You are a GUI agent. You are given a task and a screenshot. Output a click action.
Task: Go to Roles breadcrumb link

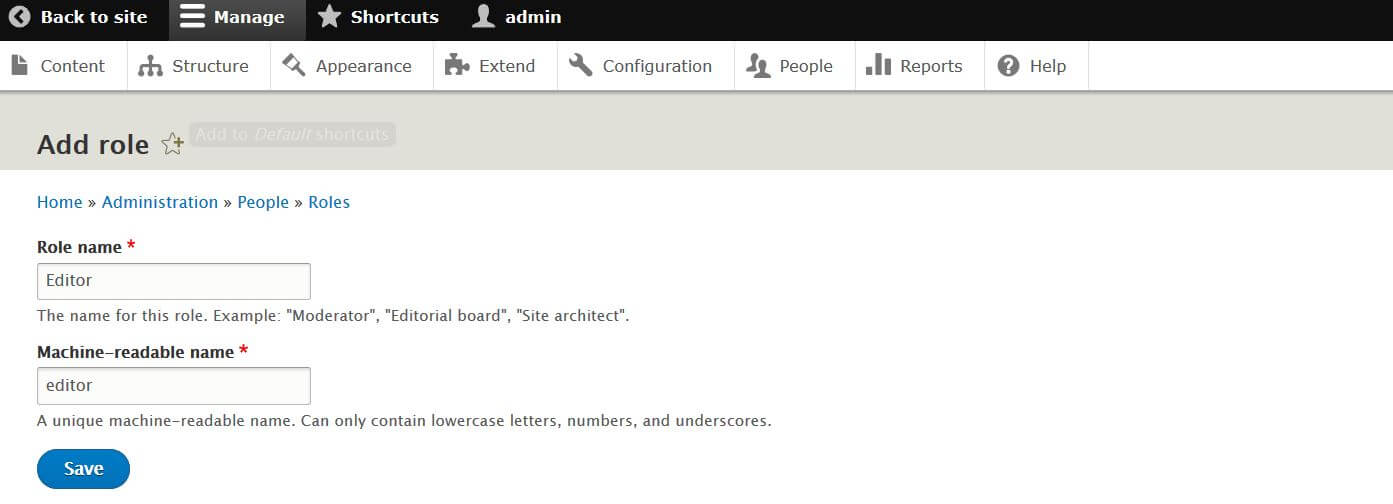coord(329,202)
